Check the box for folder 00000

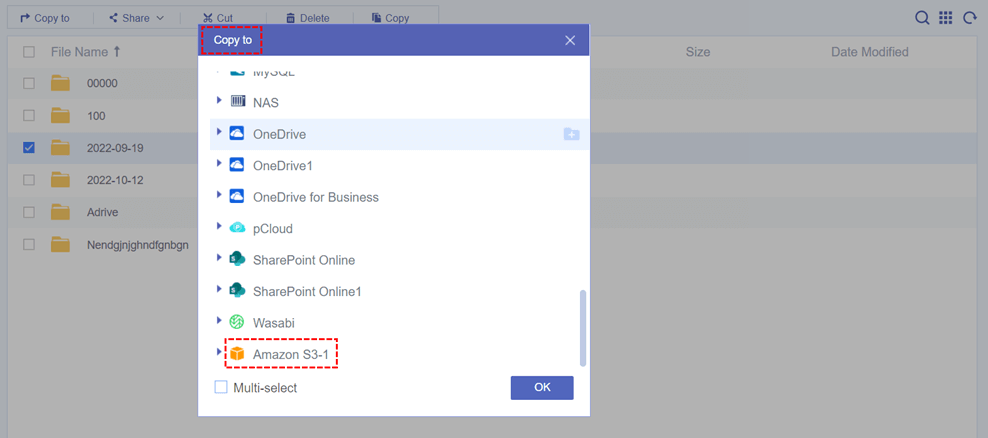point(29,83)
